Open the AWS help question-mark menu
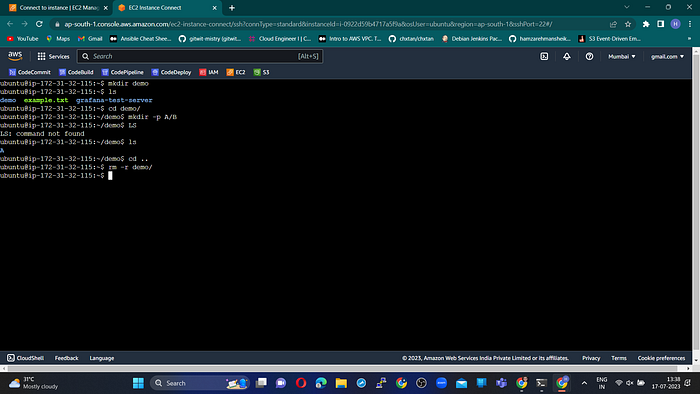Viewport: 700px width, 394px height. pyautogui.click(x=589, y=56)
